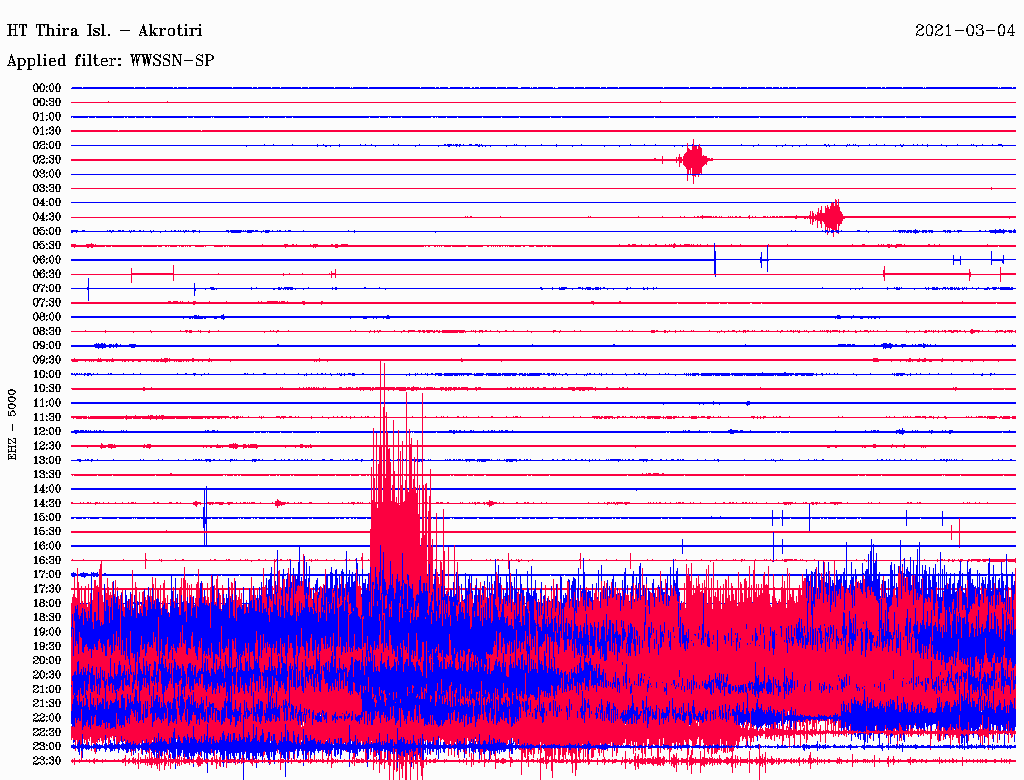Click the 17:30 time label
The height and width of the screenshot is (780, 1024).
point(47,589)
